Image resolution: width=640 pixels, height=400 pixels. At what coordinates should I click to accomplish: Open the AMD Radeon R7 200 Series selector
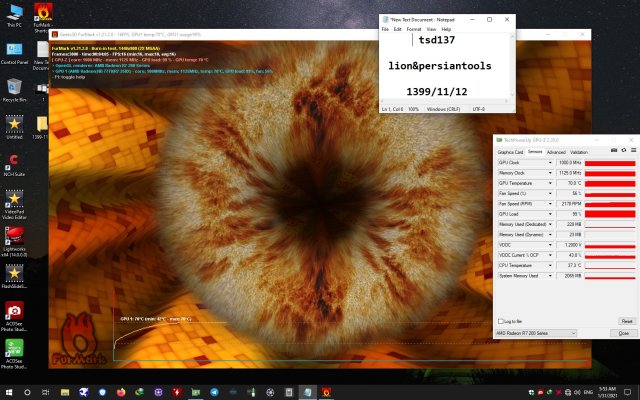(537, 333)
